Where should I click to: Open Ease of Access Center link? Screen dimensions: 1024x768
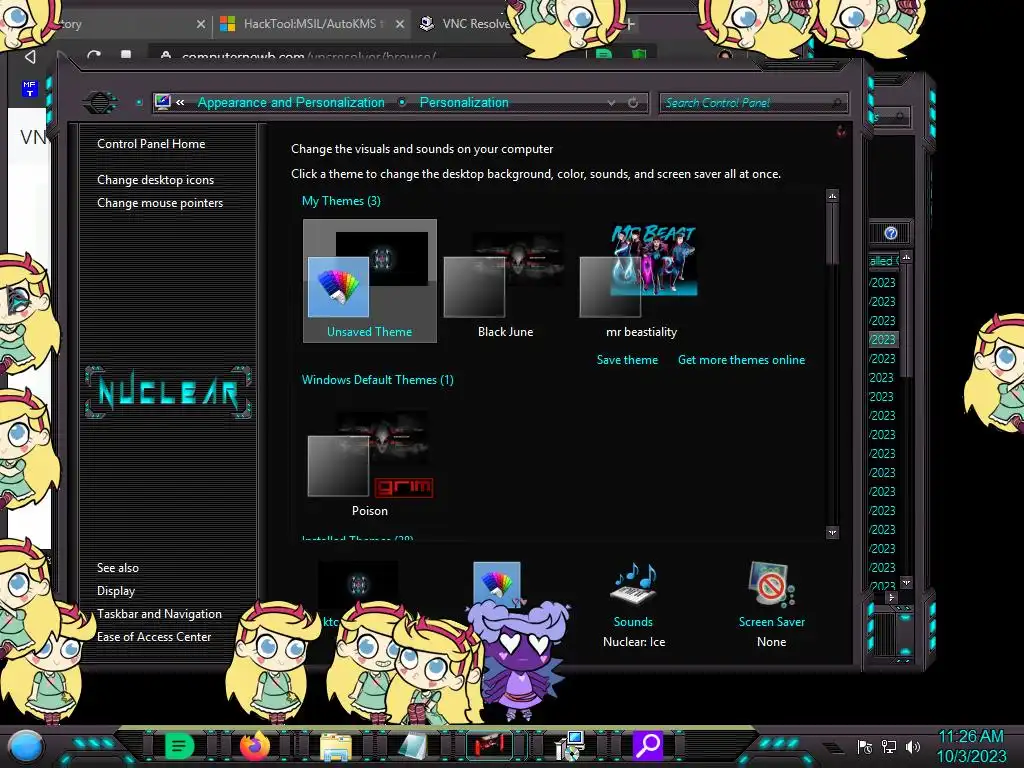tap(154, 637)
